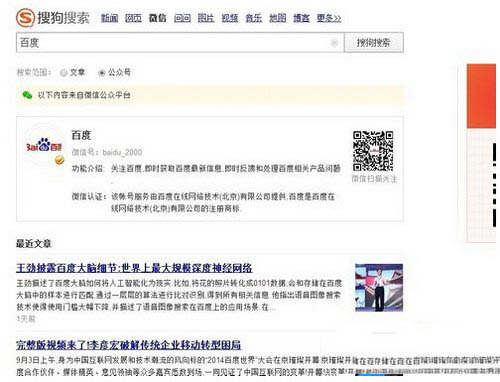The image size is (500, 382).
Task: Open article 王劲披露百度大脑细节
Action: (134, 268)
